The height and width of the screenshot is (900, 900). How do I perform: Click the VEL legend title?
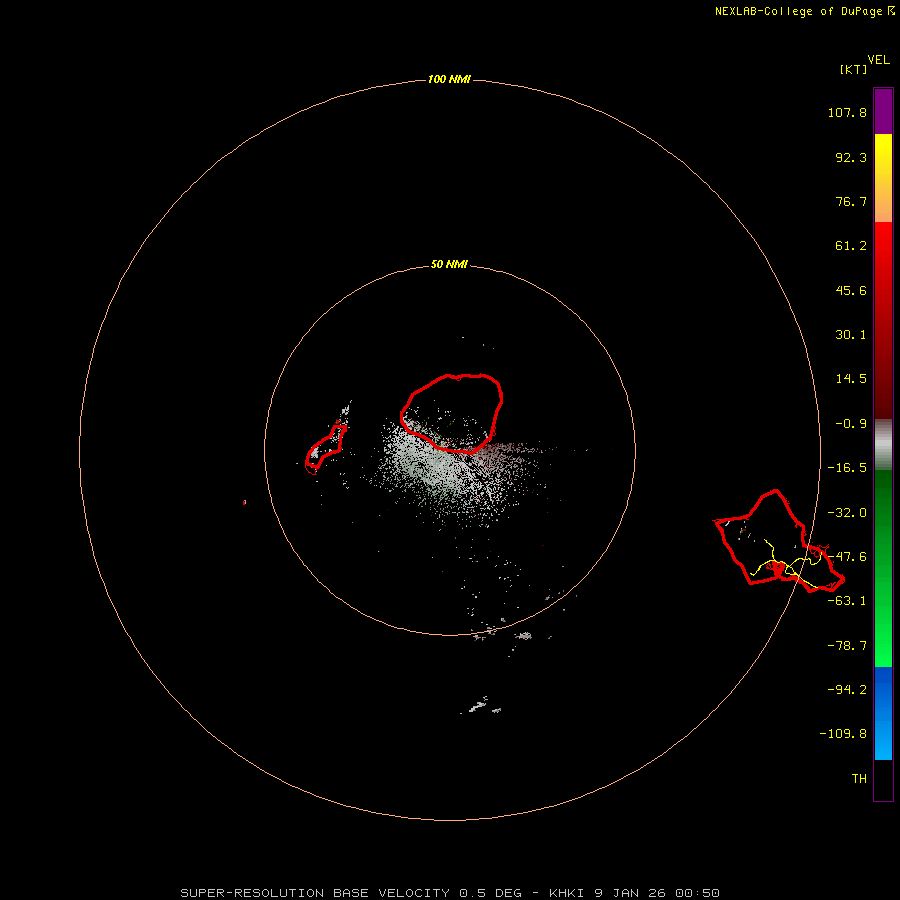coord(878,59)
